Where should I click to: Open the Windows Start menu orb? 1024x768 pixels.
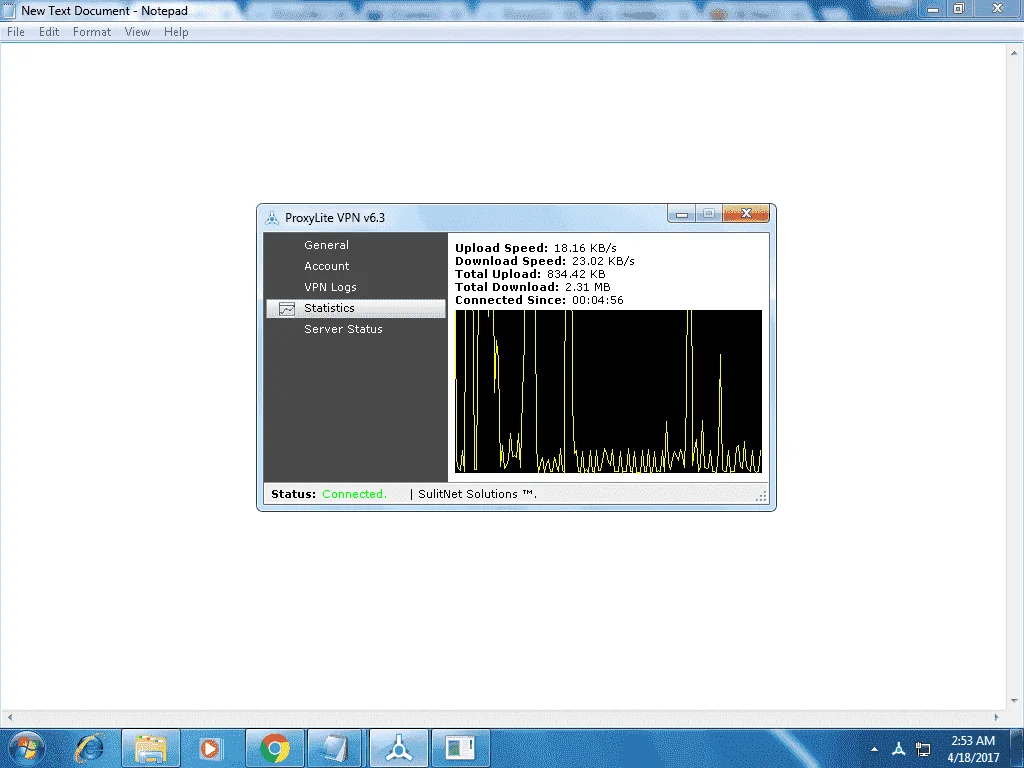pos(27,748)
